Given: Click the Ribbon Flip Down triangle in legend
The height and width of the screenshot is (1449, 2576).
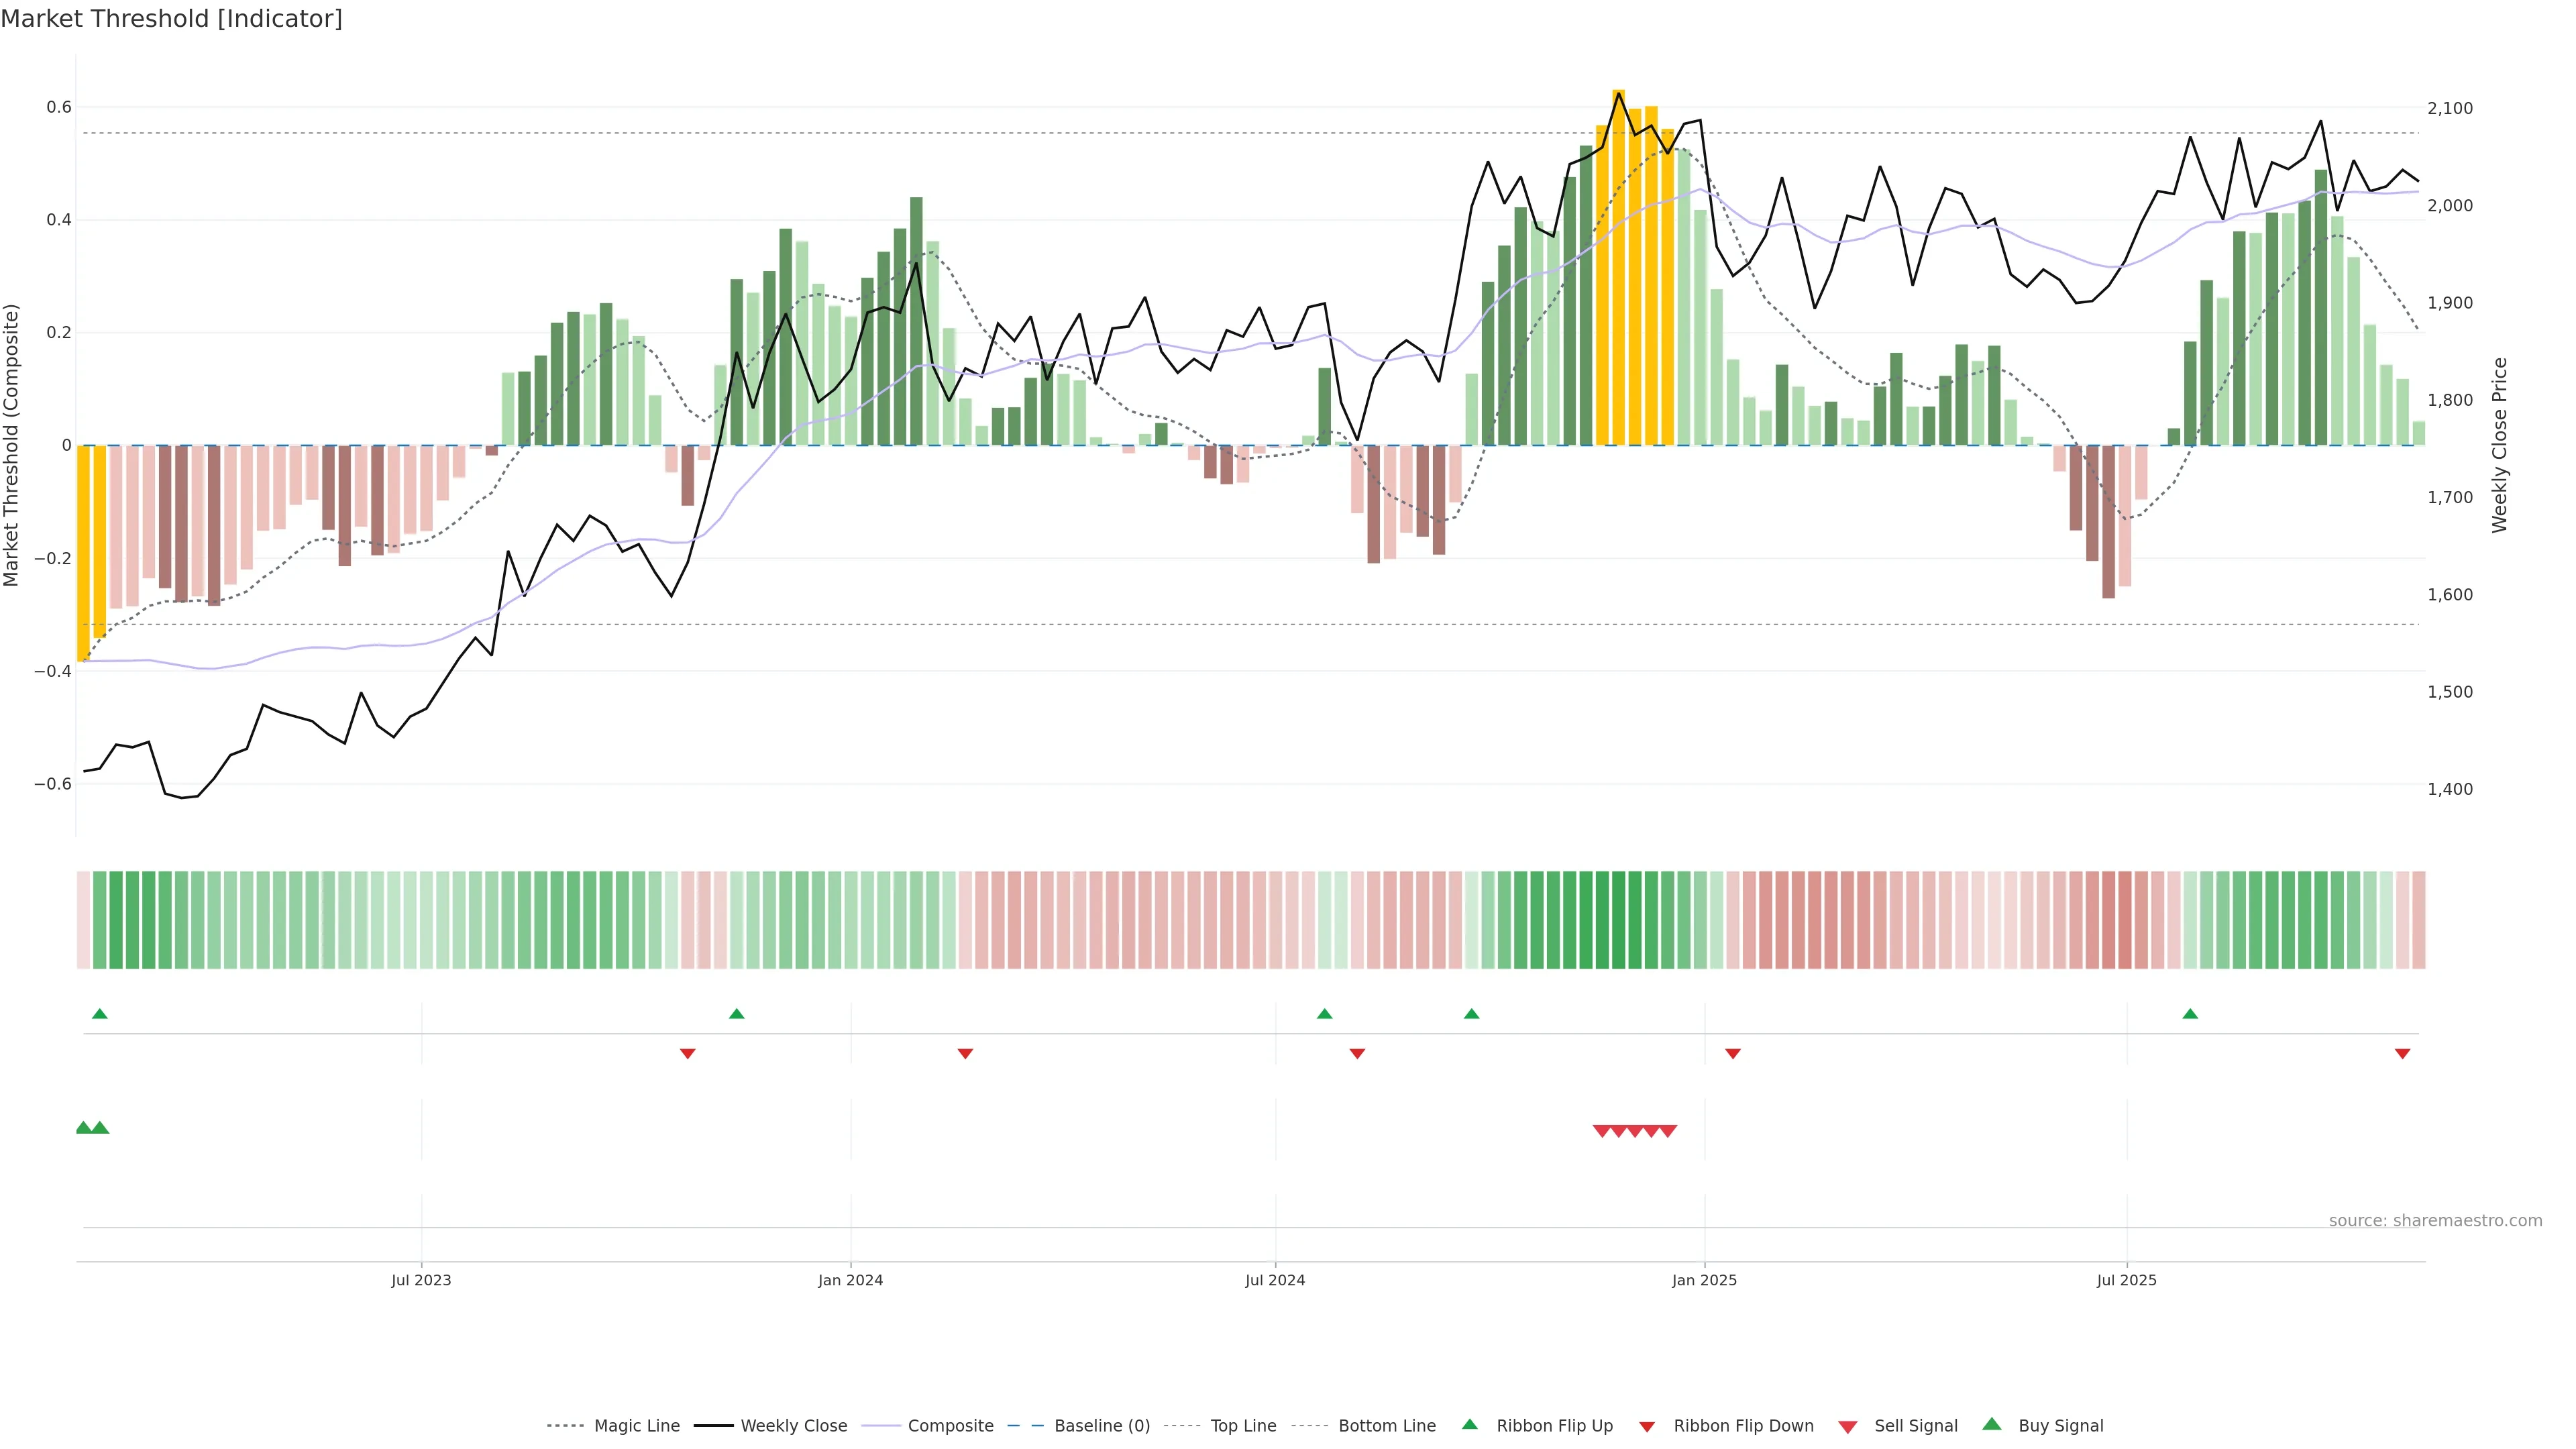Looking at the screenshot, I should pos(1647,1426).
